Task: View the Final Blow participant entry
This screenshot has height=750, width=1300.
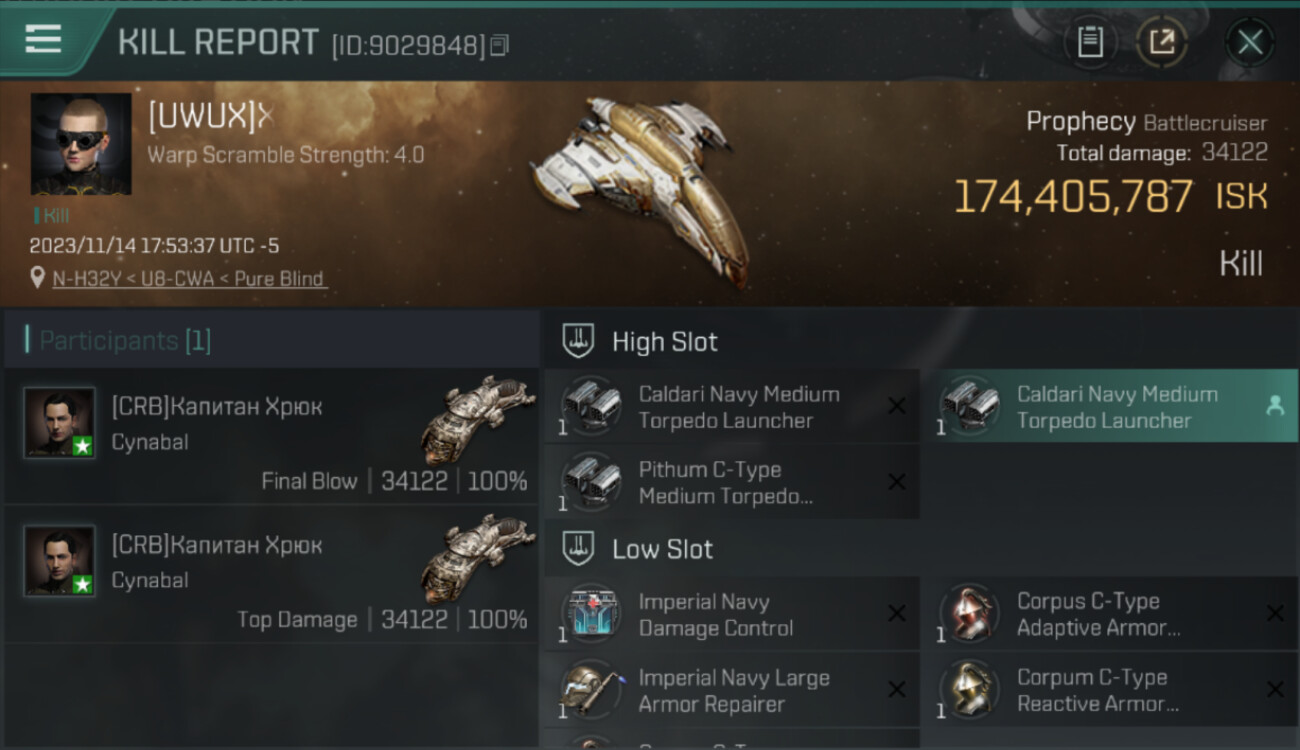Action: point(272,437)
